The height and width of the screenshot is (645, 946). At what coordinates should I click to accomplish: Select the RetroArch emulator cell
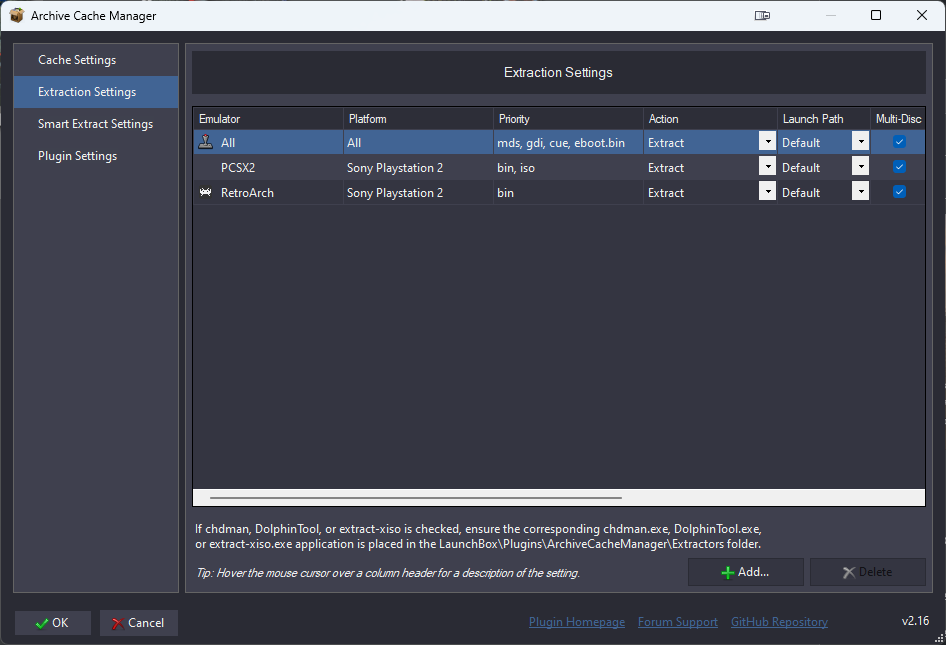point(268,192)
